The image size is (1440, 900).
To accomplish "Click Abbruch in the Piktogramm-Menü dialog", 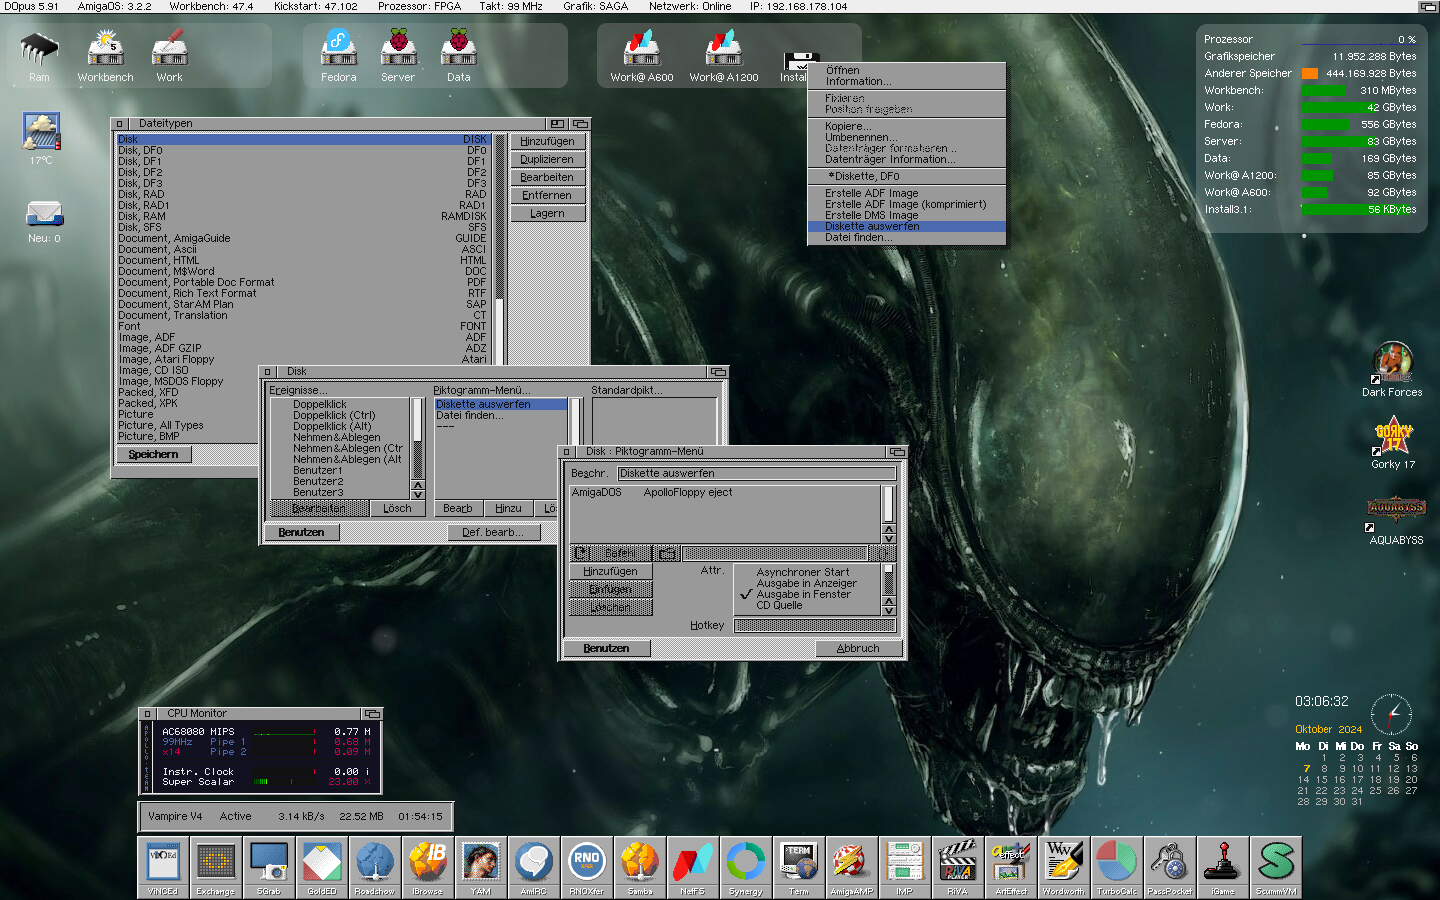I will [x=858, y=648].
